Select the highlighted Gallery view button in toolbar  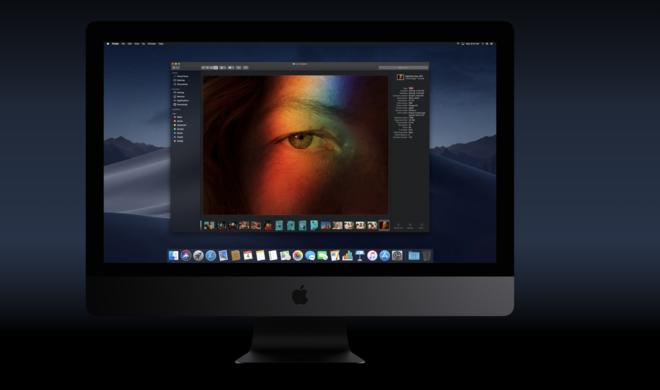point(216,67)
